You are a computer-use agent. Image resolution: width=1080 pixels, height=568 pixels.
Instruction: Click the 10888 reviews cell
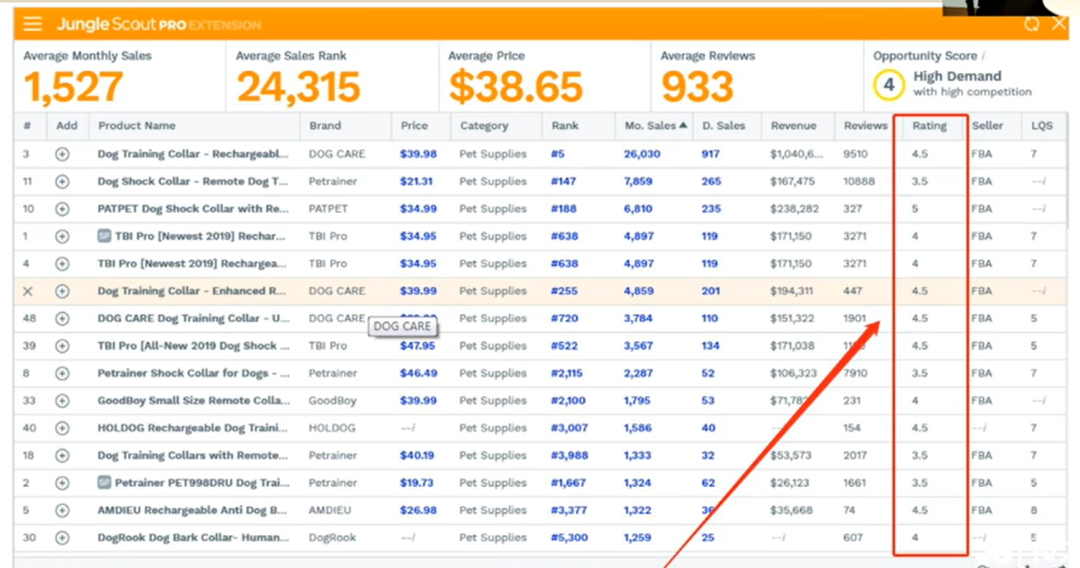(859, 181)
